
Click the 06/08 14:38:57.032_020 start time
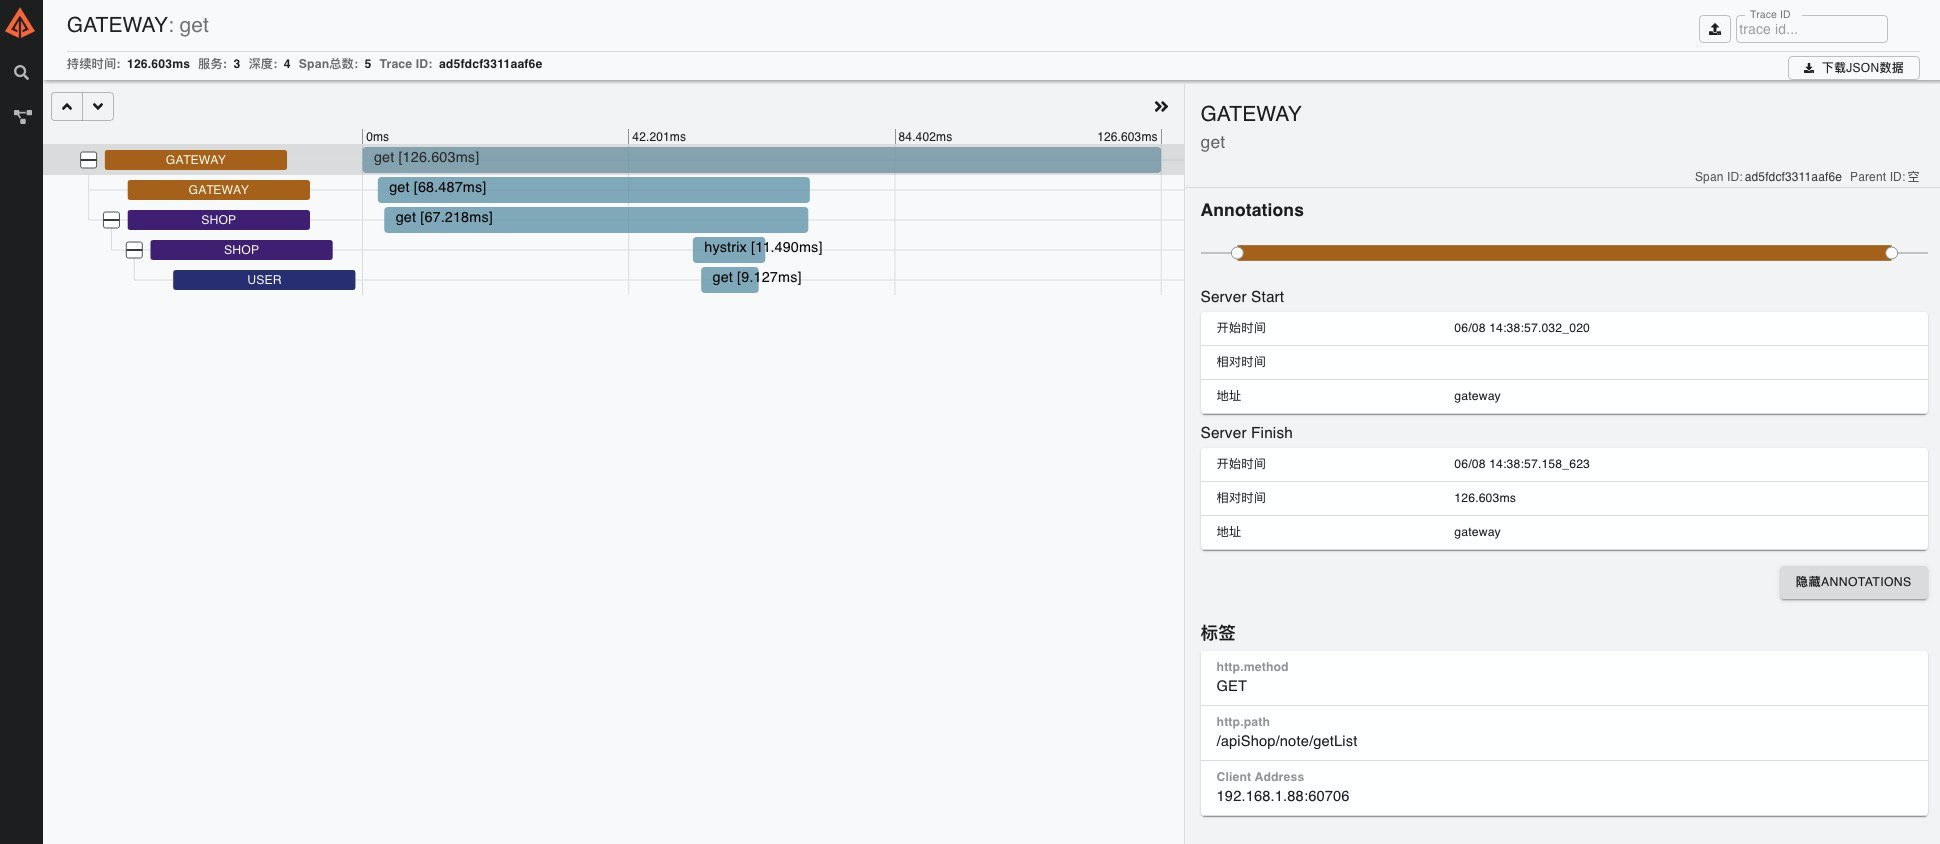click(x=1521, y=328)
